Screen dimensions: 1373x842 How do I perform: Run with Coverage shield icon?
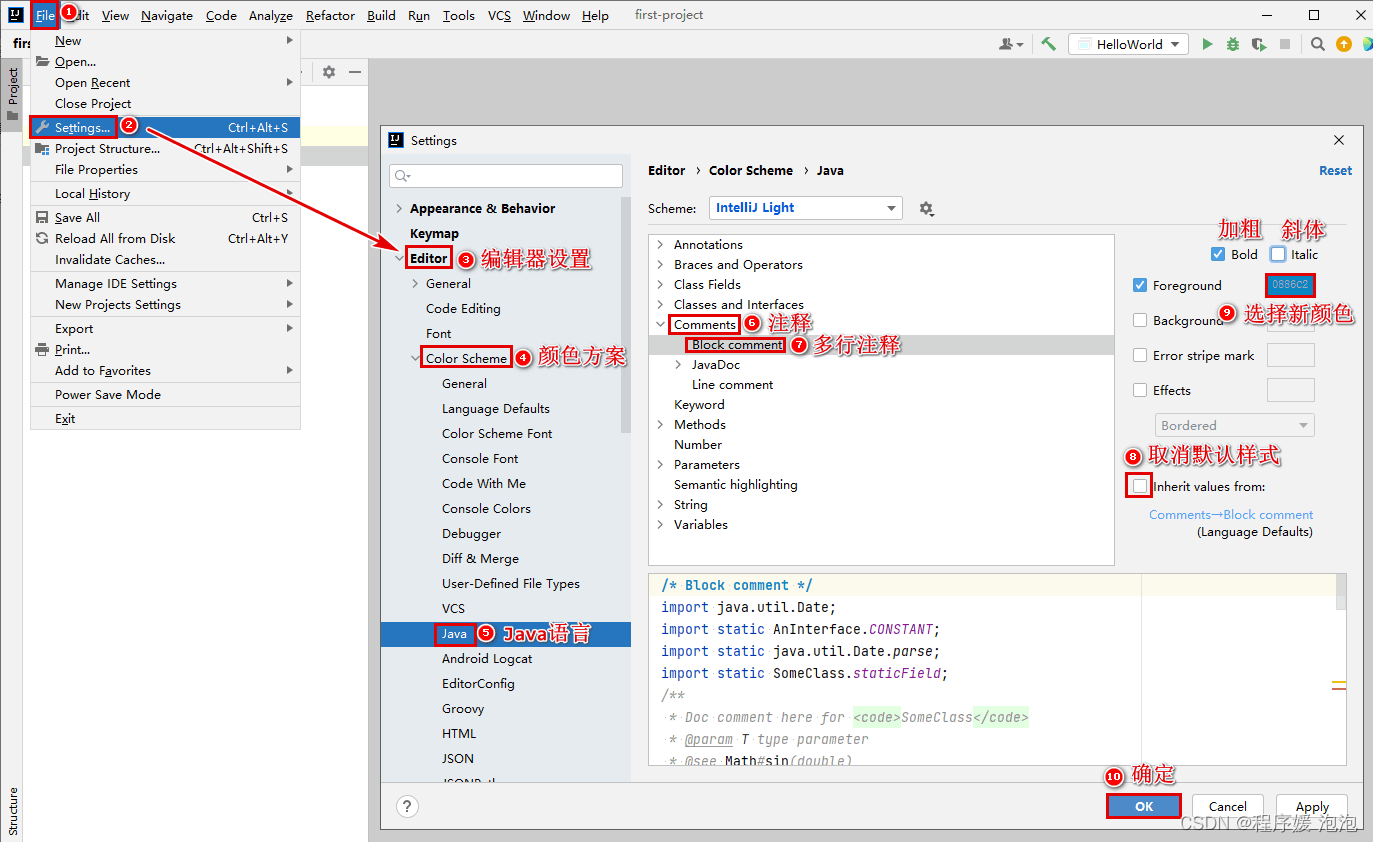pos(1259,44)
